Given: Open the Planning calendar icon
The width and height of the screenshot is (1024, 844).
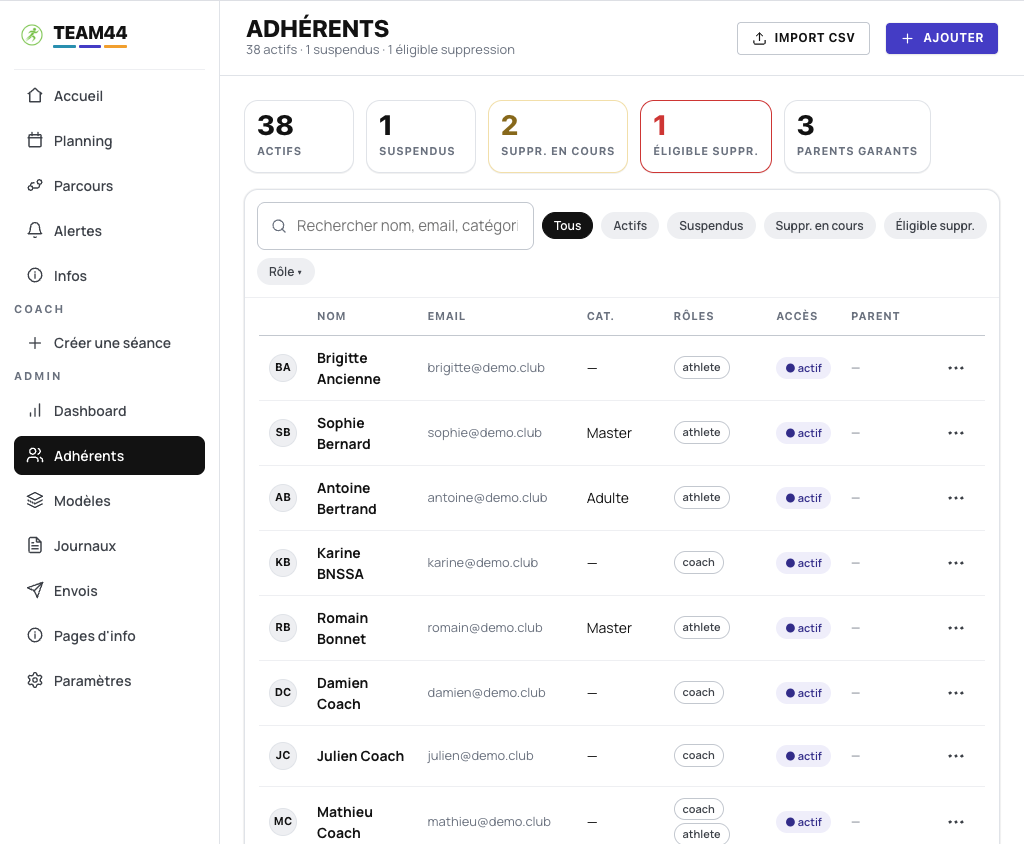Looking at the screenshot, I should pos(35,140).
